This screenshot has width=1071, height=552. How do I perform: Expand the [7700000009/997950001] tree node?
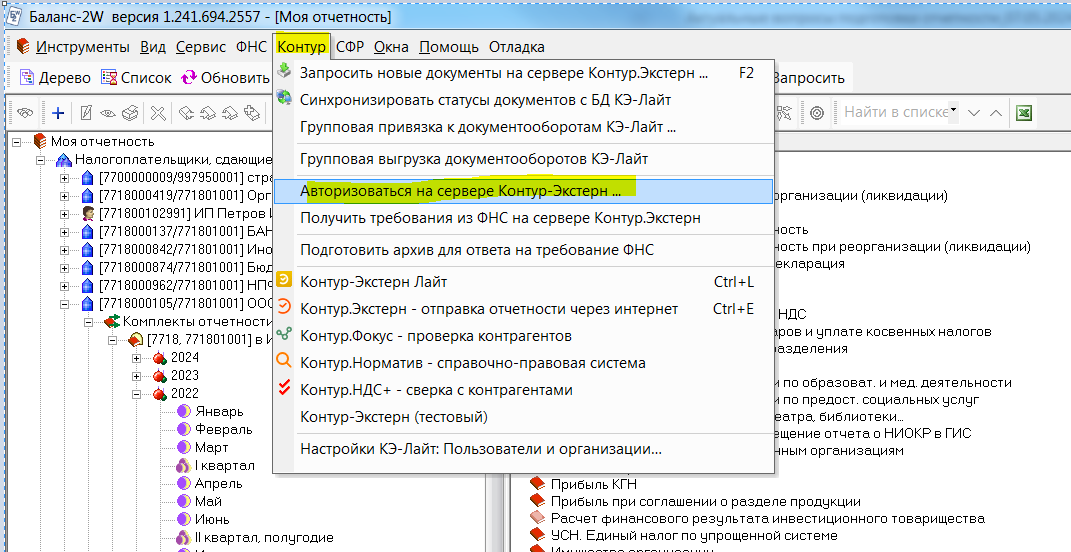click(65, 178)
